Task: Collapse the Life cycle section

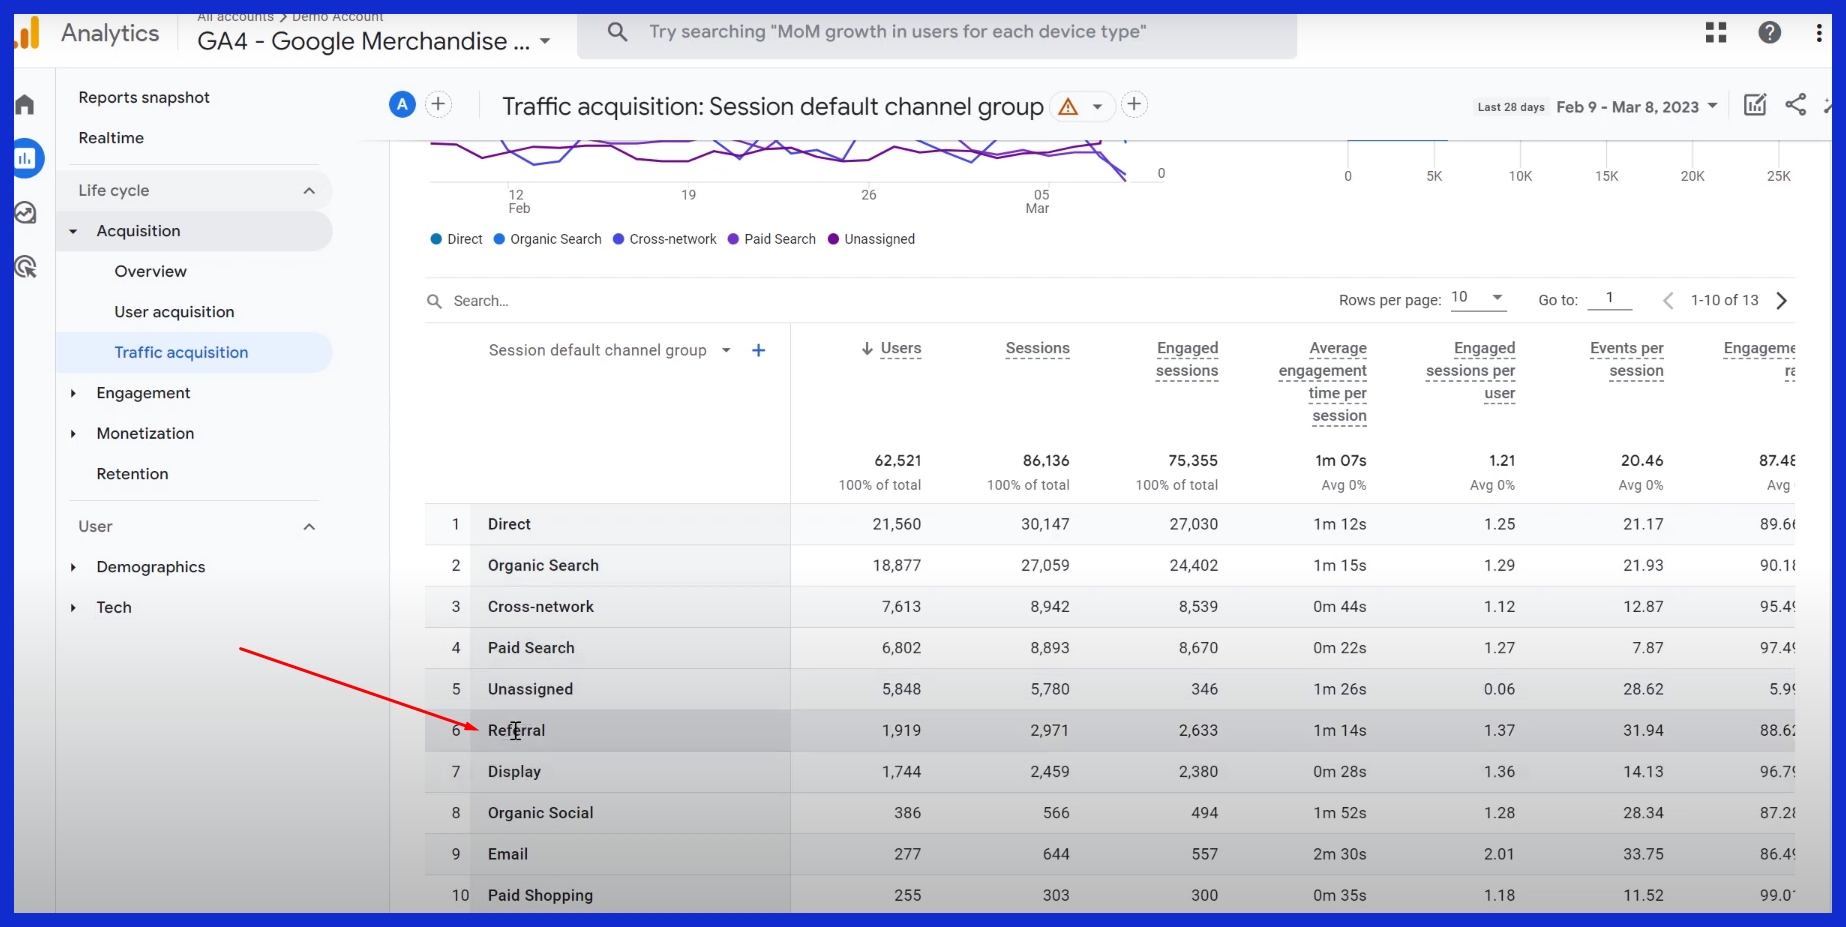Action: click(309, 190)
